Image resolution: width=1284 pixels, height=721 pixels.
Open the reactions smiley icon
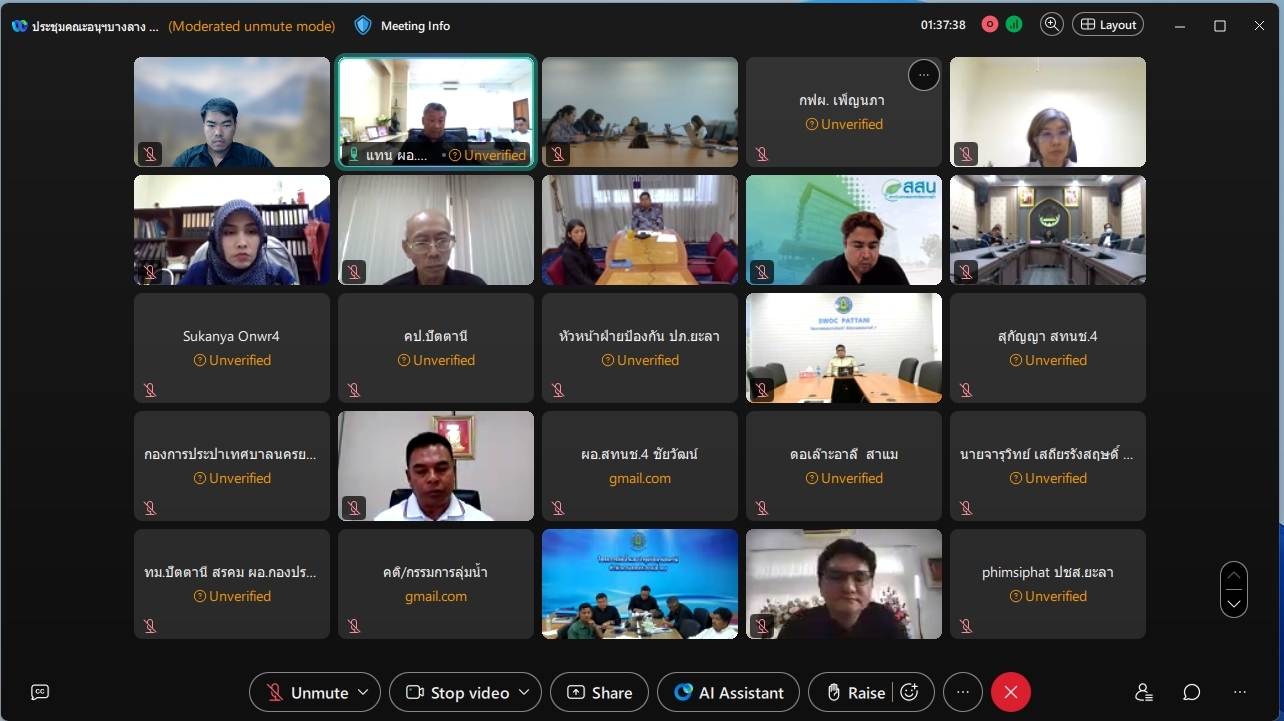click(x=909, y=692)
